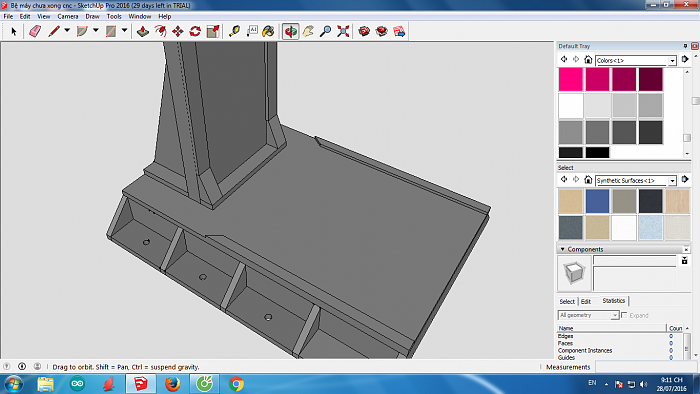This screenshot has width=700, height=394.
Task: Activate the Pan hand tool
Action: 308,31
